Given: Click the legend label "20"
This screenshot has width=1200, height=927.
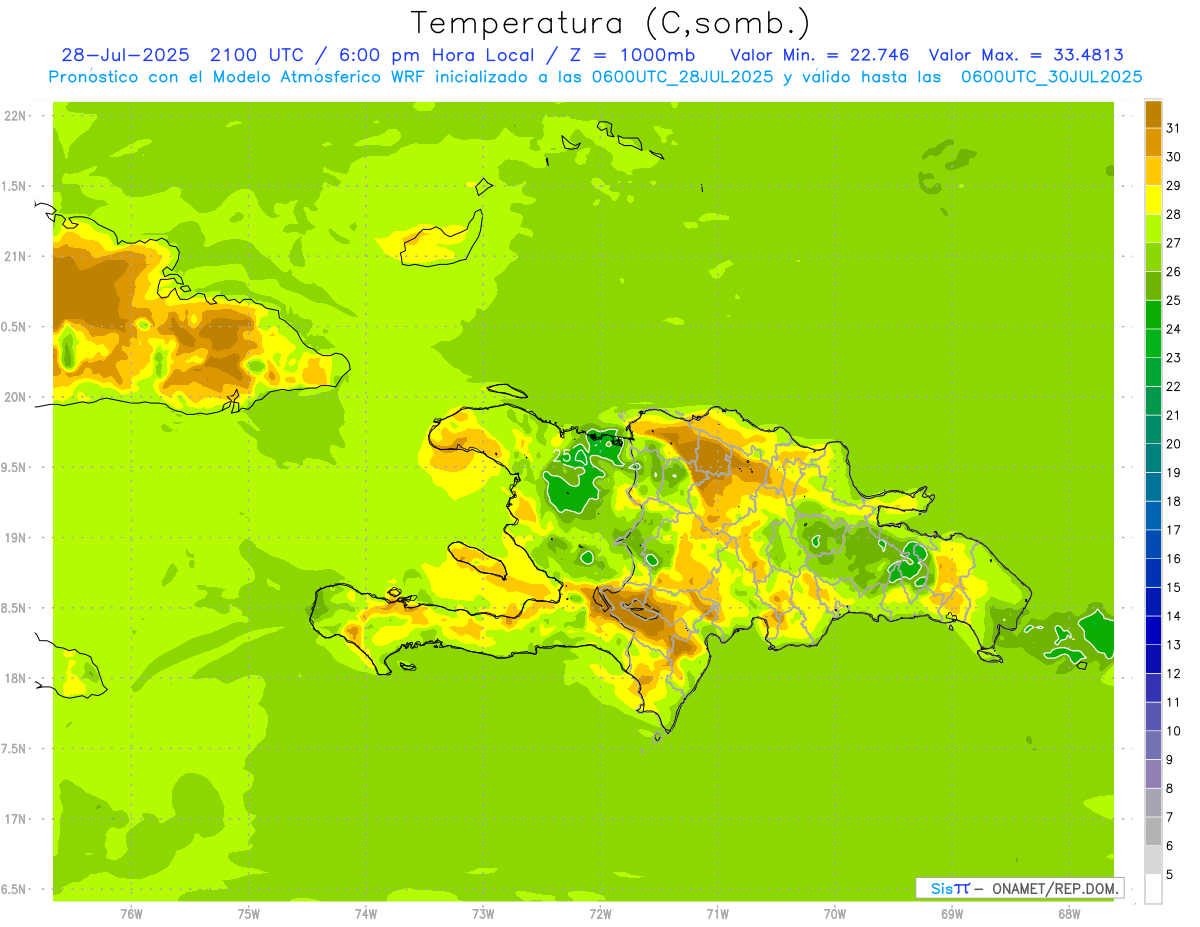Looking at the screenshot, I should [1173, 444].
